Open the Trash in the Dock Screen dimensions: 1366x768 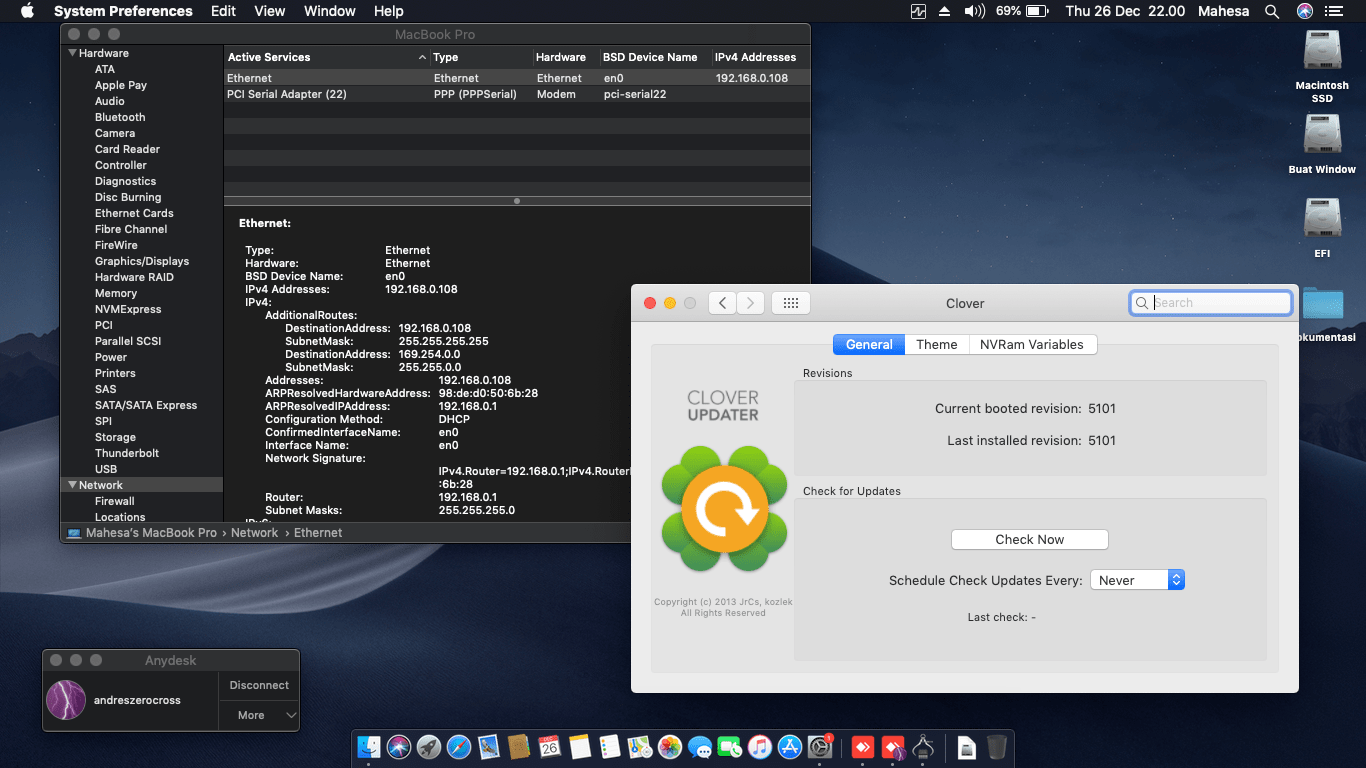[x=997, y=746]
